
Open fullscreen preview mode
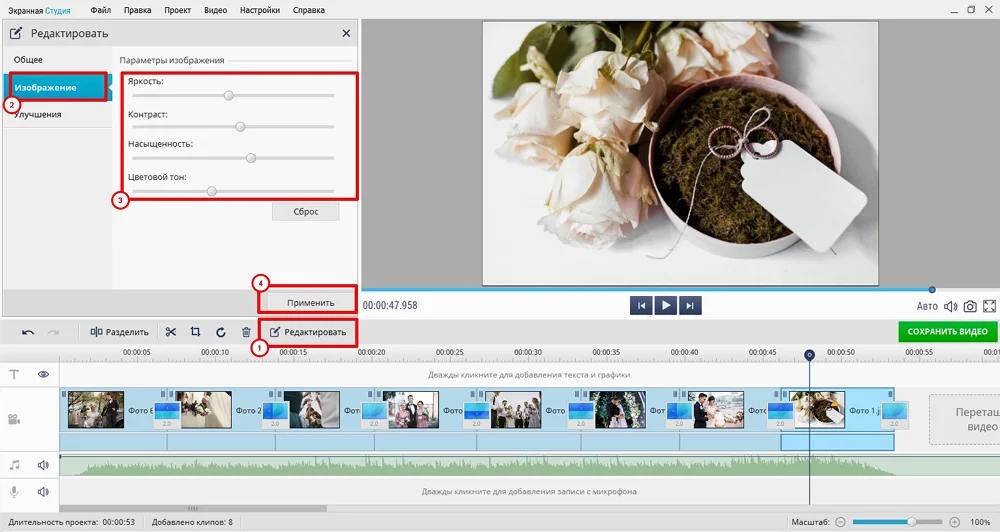click(x=990, y=306)
